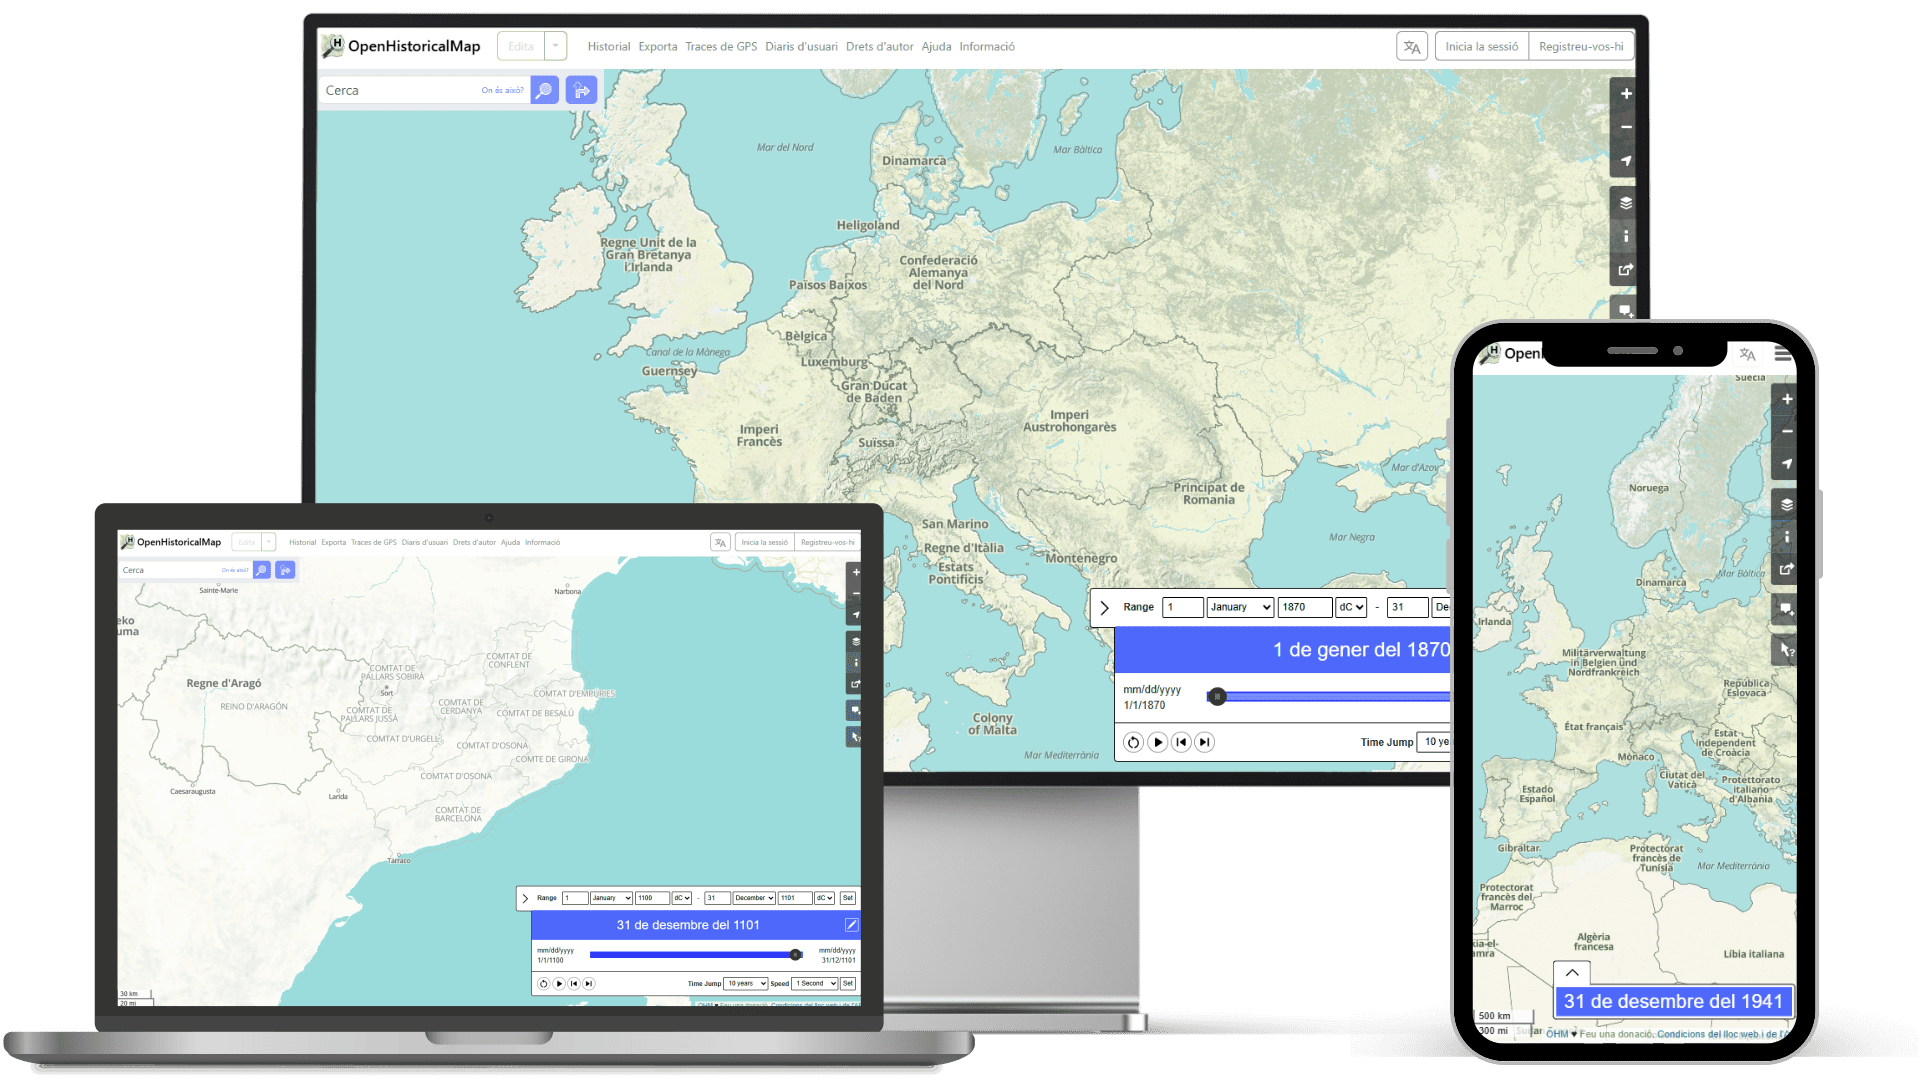
Task: Step to the previous timeline frame
Action: click(1181, 741)
